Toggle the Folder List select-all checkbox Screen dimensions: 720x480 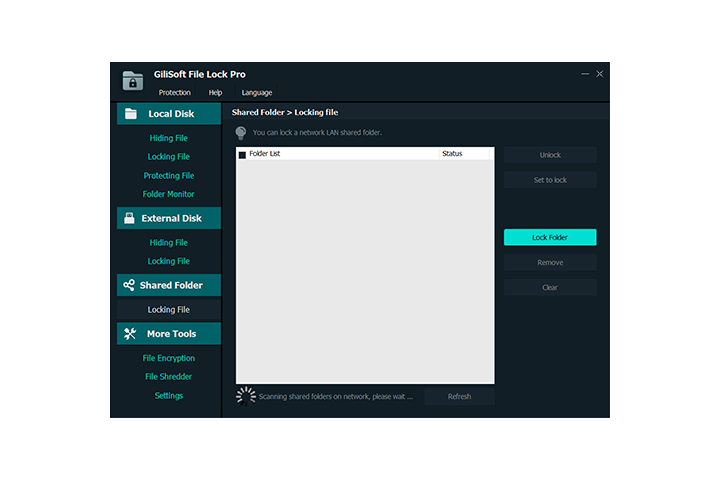point(242,155)
